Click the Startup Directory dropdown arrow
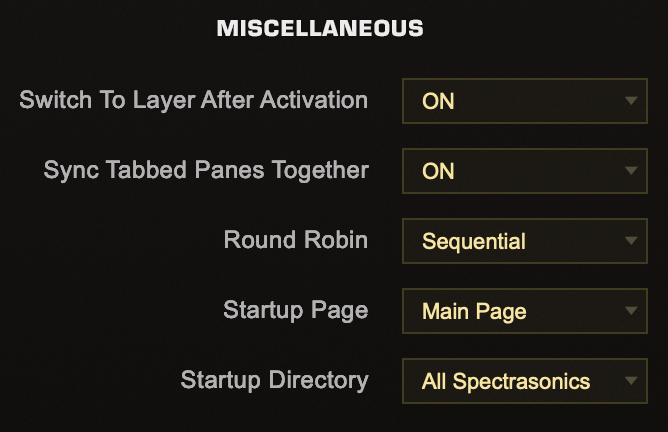 (x=630, y=381)
